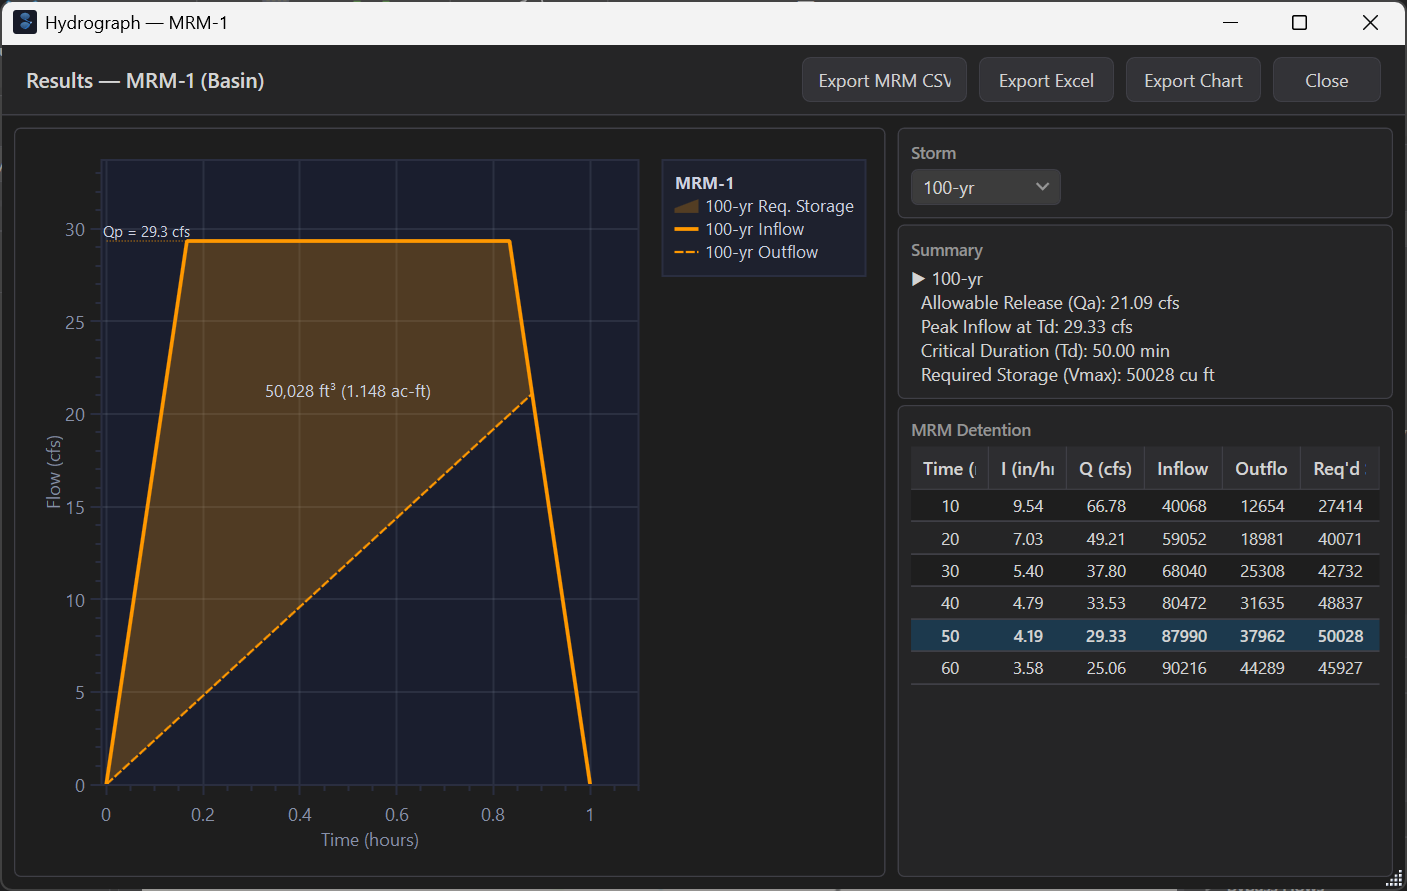This screenshot has height=891, width=1407.
Task: Toggle the 100-yr Req. Storage legend entry
Action: pyautogui.click(x=779, y=206)
